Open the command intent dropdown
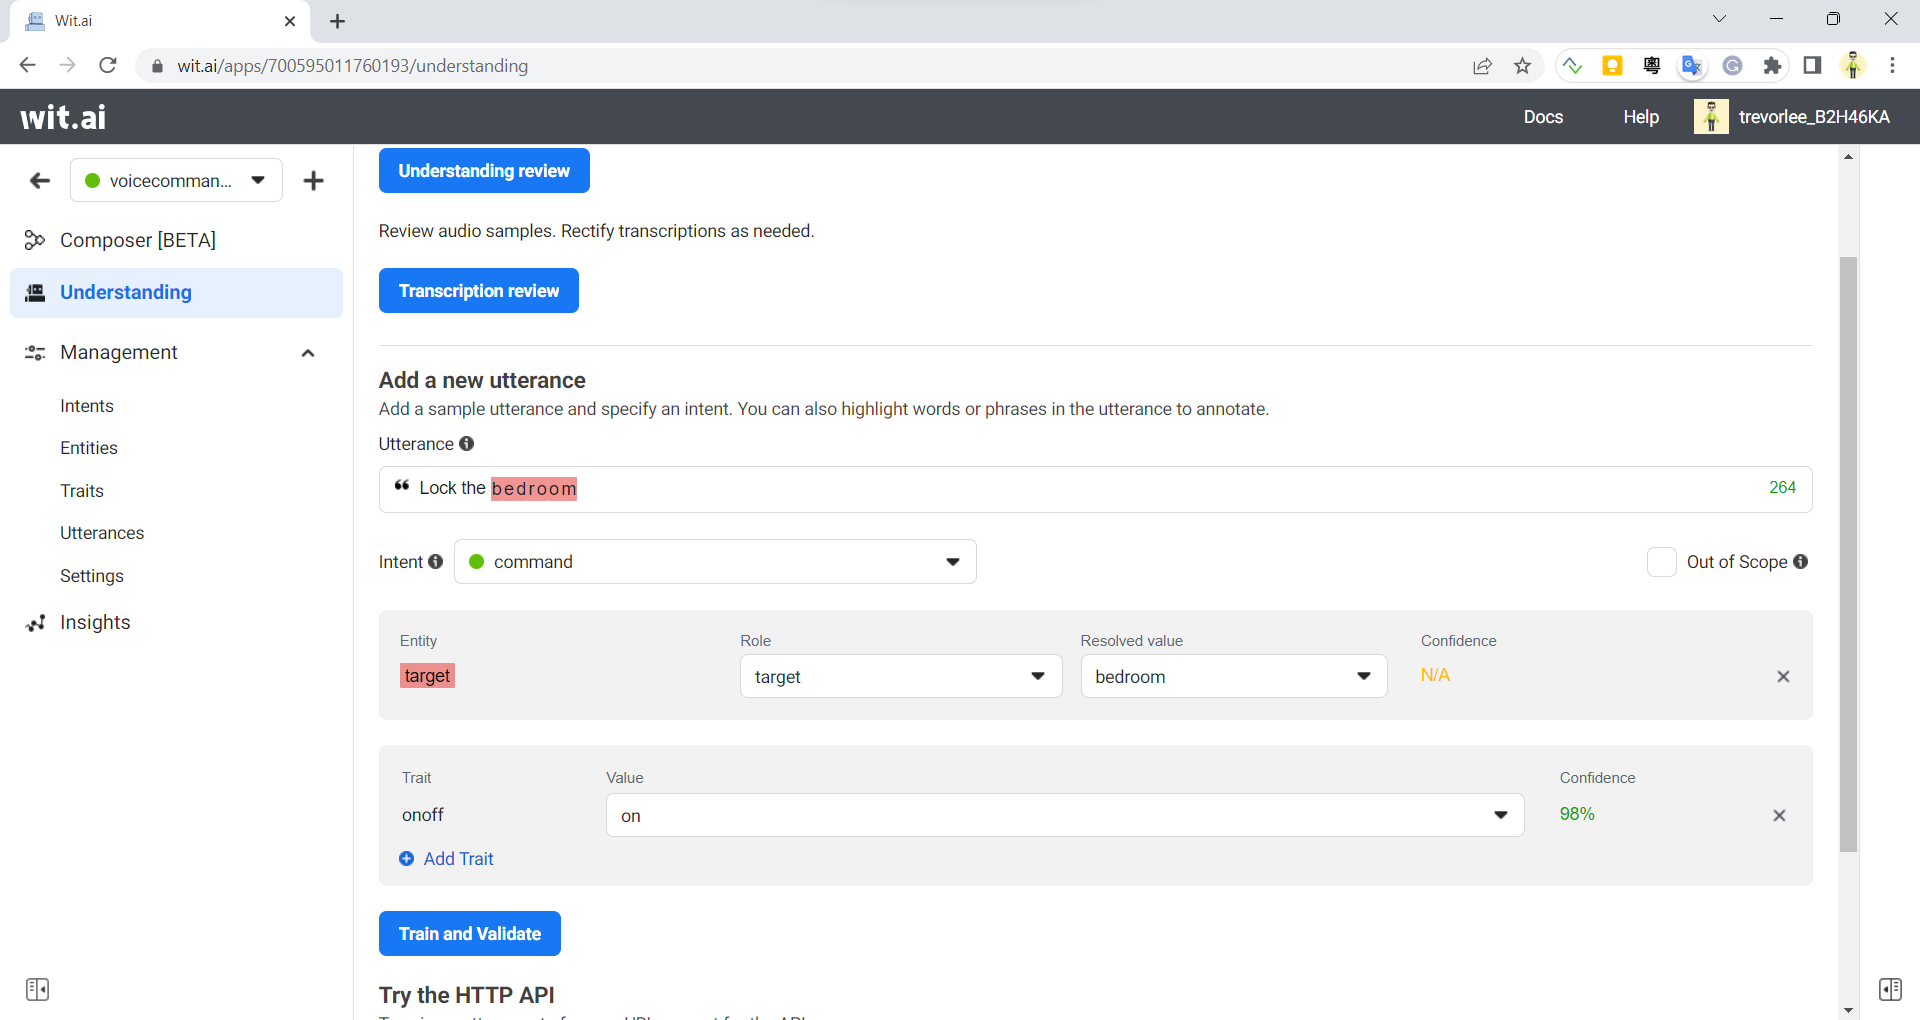Viewport: 1920px width, 1020px height. 715,562
